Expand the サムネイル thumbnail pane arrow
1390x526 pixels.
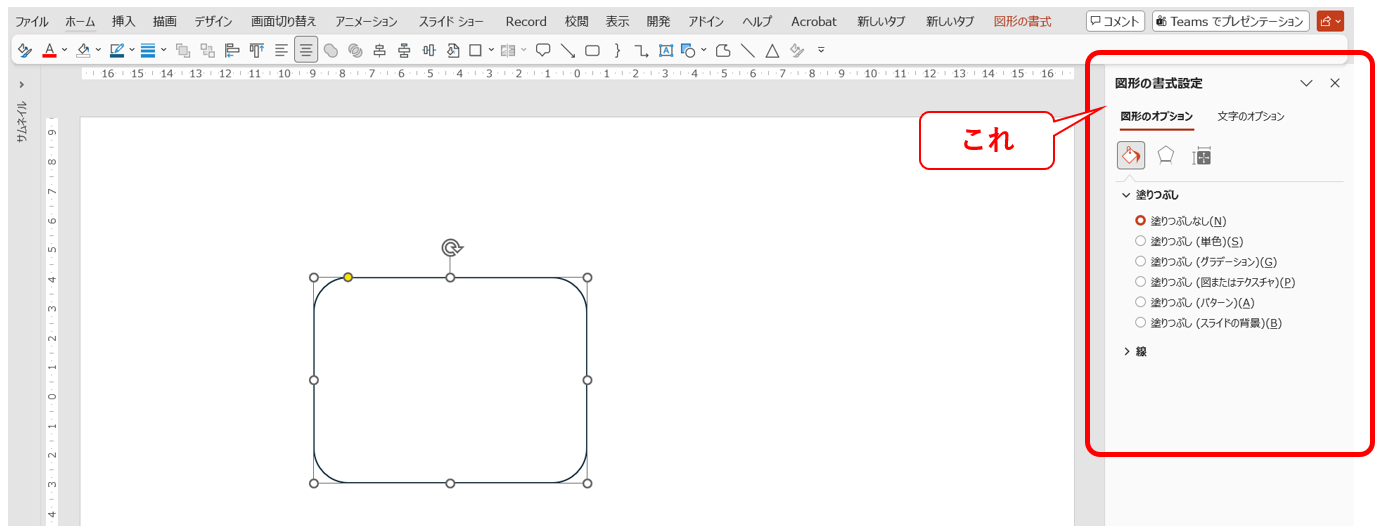(22, 85)
